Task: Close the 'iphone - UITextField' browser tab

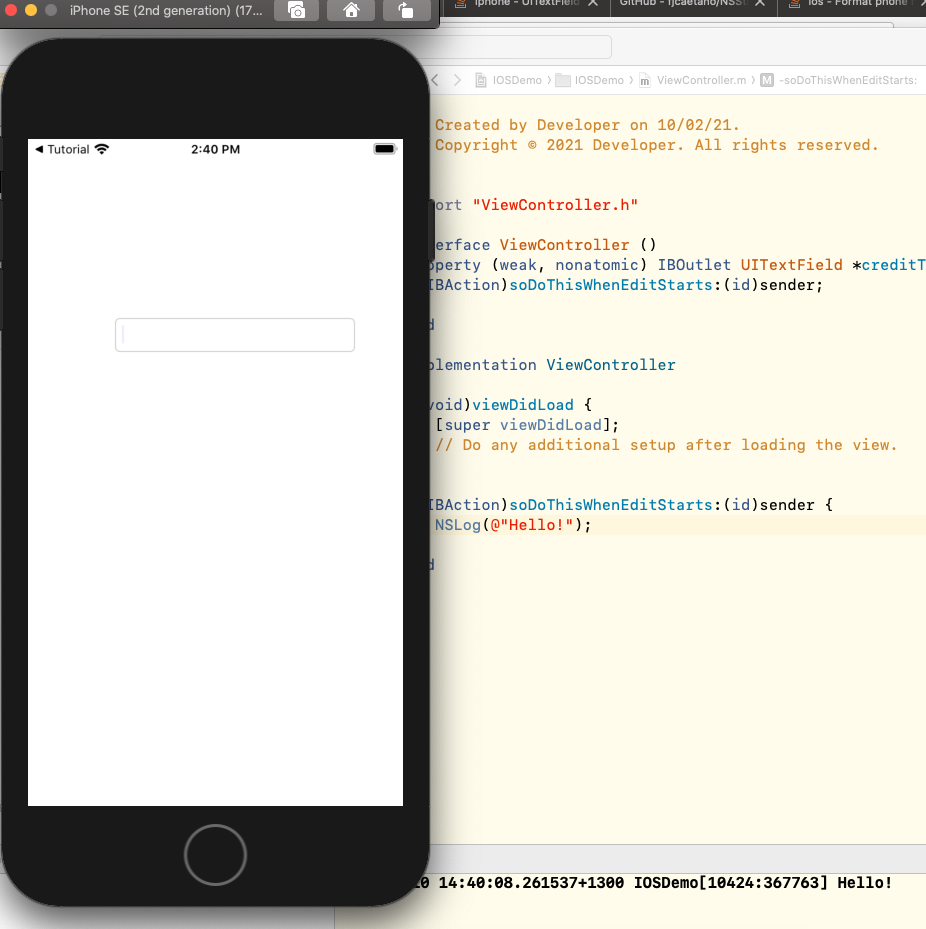Action: point(593,3)
